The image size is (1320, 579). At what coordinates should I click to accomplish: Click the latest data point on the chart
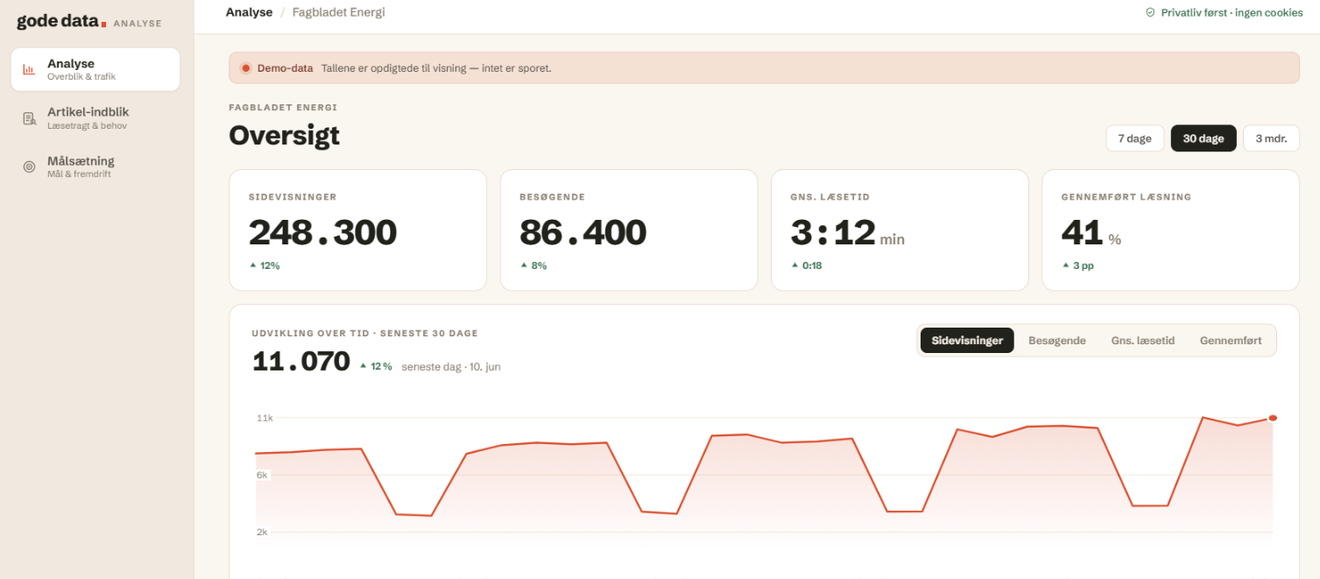click(1273, 418)
